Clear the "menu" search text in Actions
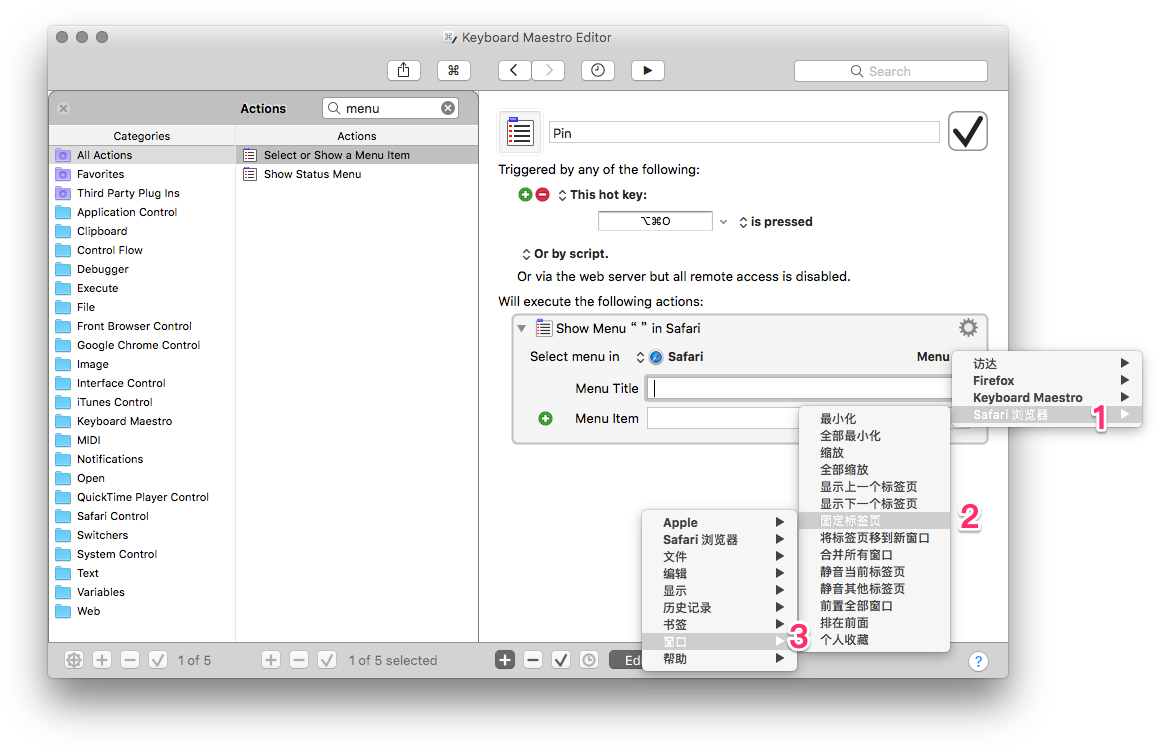 pos(448,108)
